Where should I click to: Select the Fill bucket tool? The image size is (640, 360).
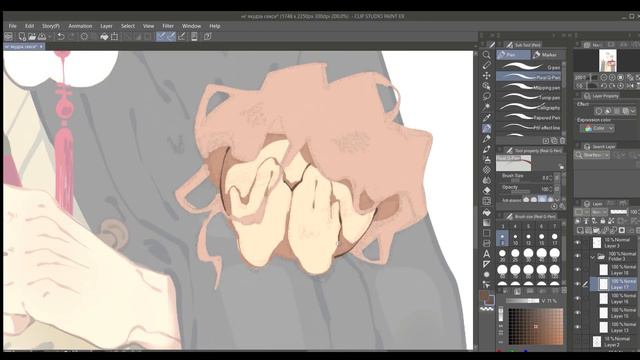(x=487, y=212)
